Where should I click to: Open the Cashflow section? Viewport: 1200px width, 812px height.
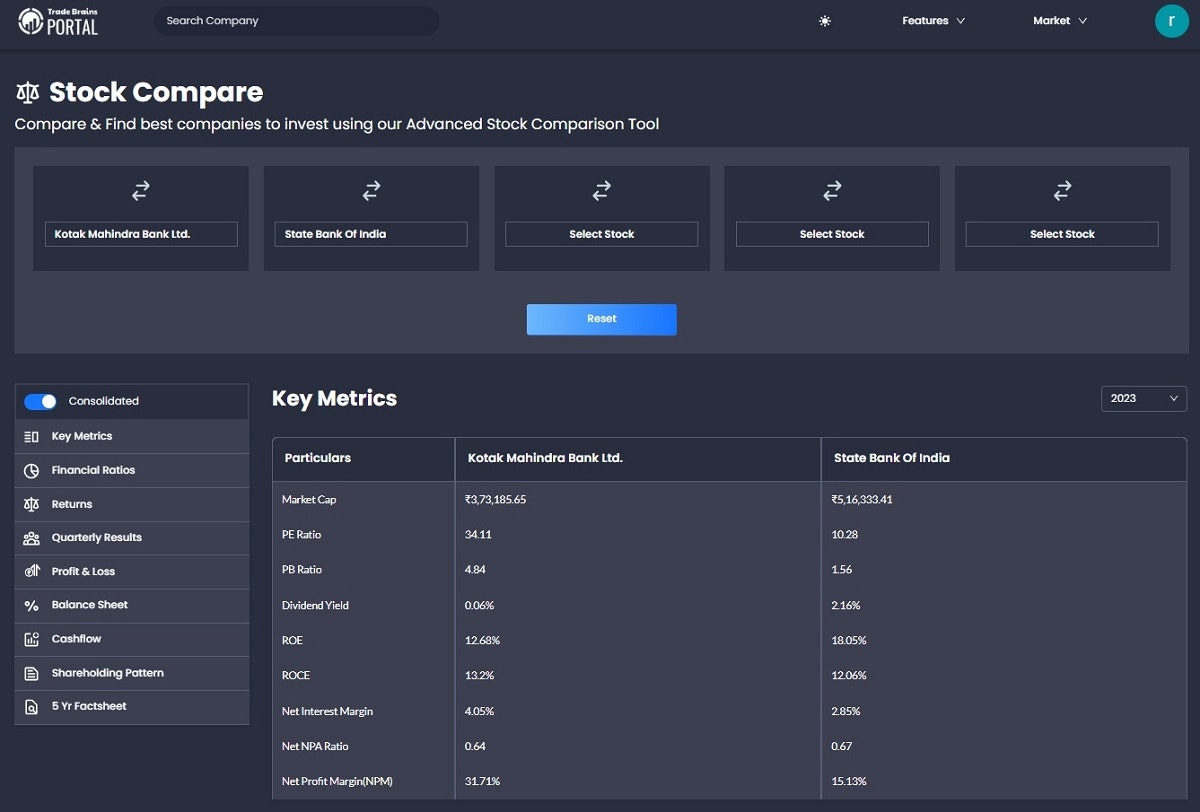pyautogui.click(x=132, y=640)
